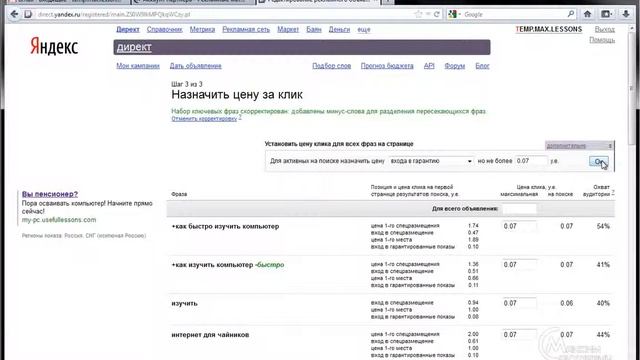This screenshot has width=640, height=360.
Task: Click 'Отменить корректировку' link
Action: (x=204, y=119)
